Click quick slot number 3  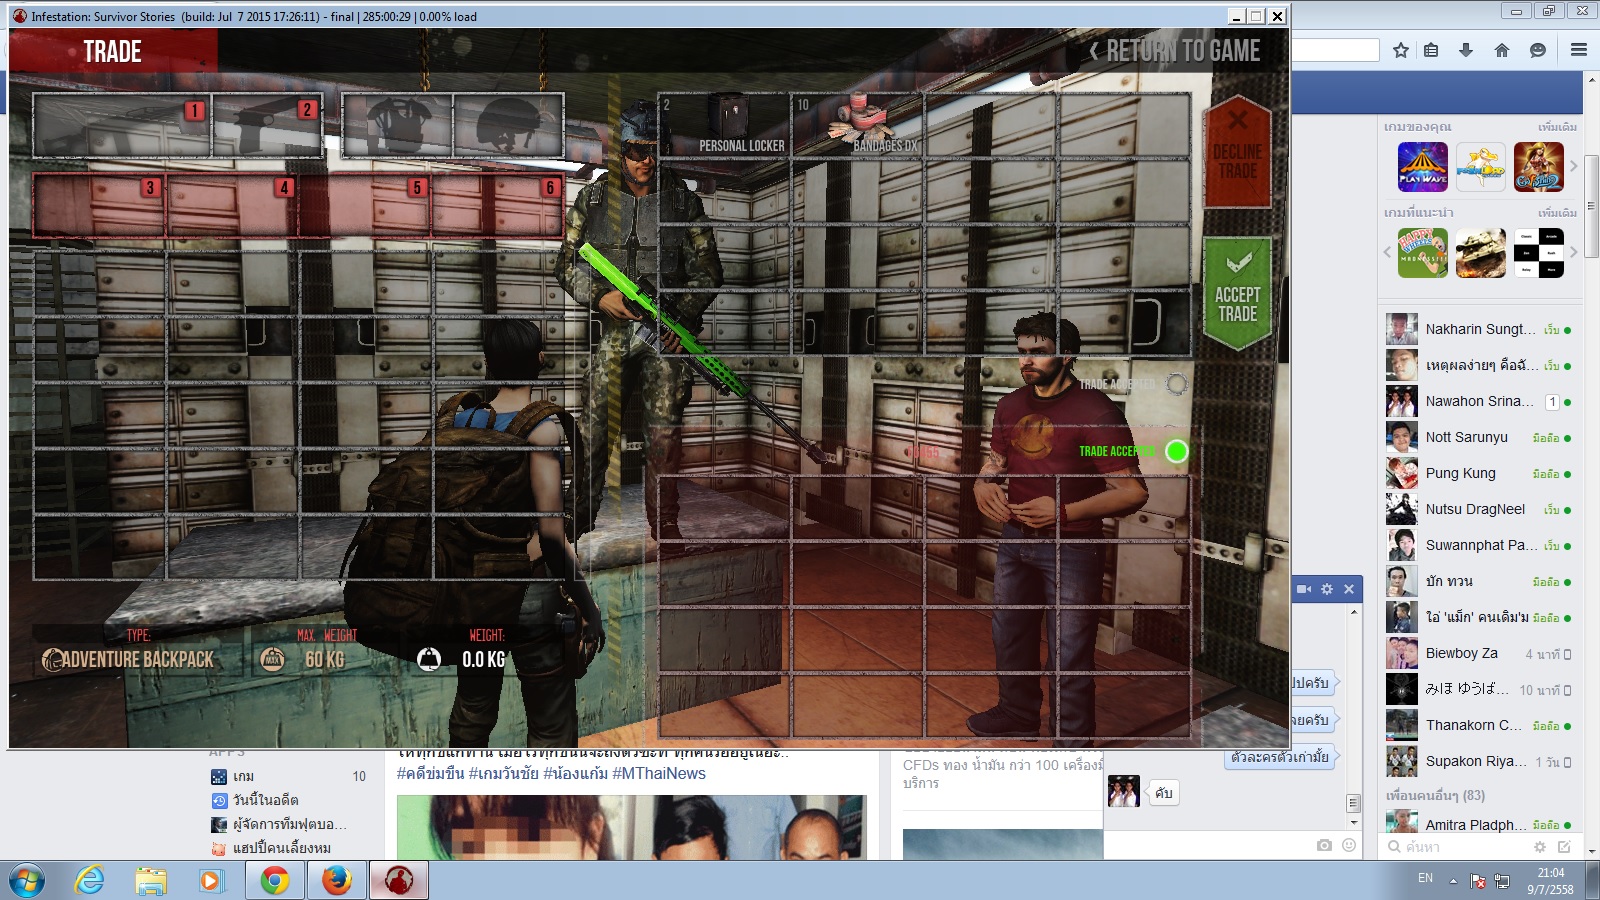tap(99, 205)
